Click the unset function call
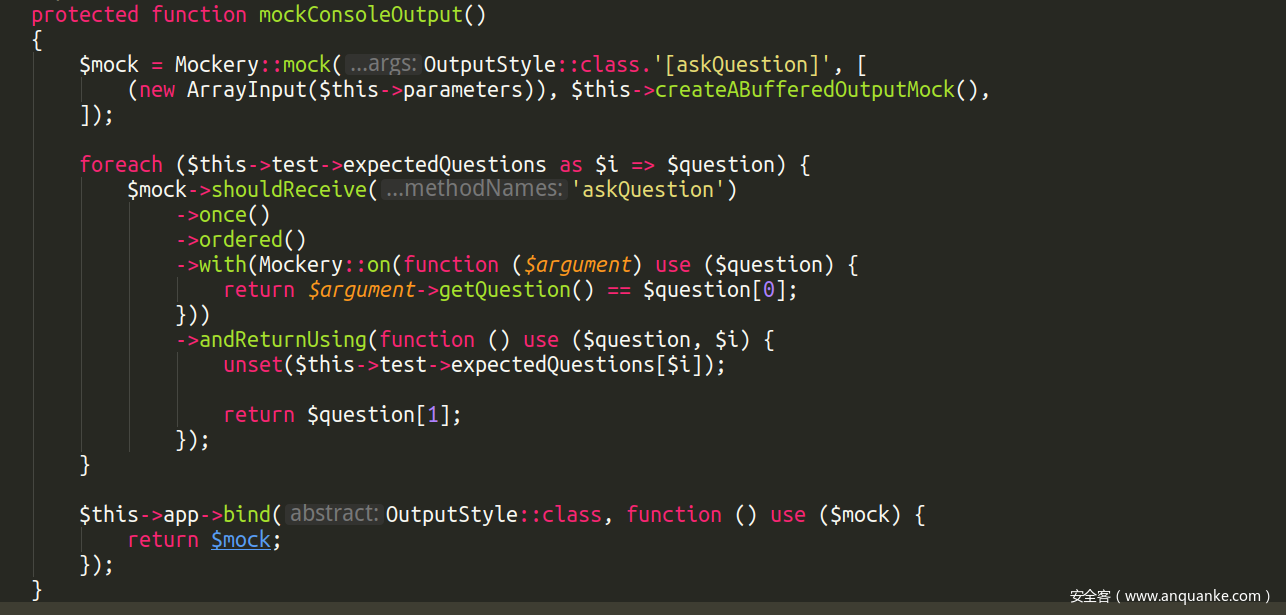 (x=253, y=365)
